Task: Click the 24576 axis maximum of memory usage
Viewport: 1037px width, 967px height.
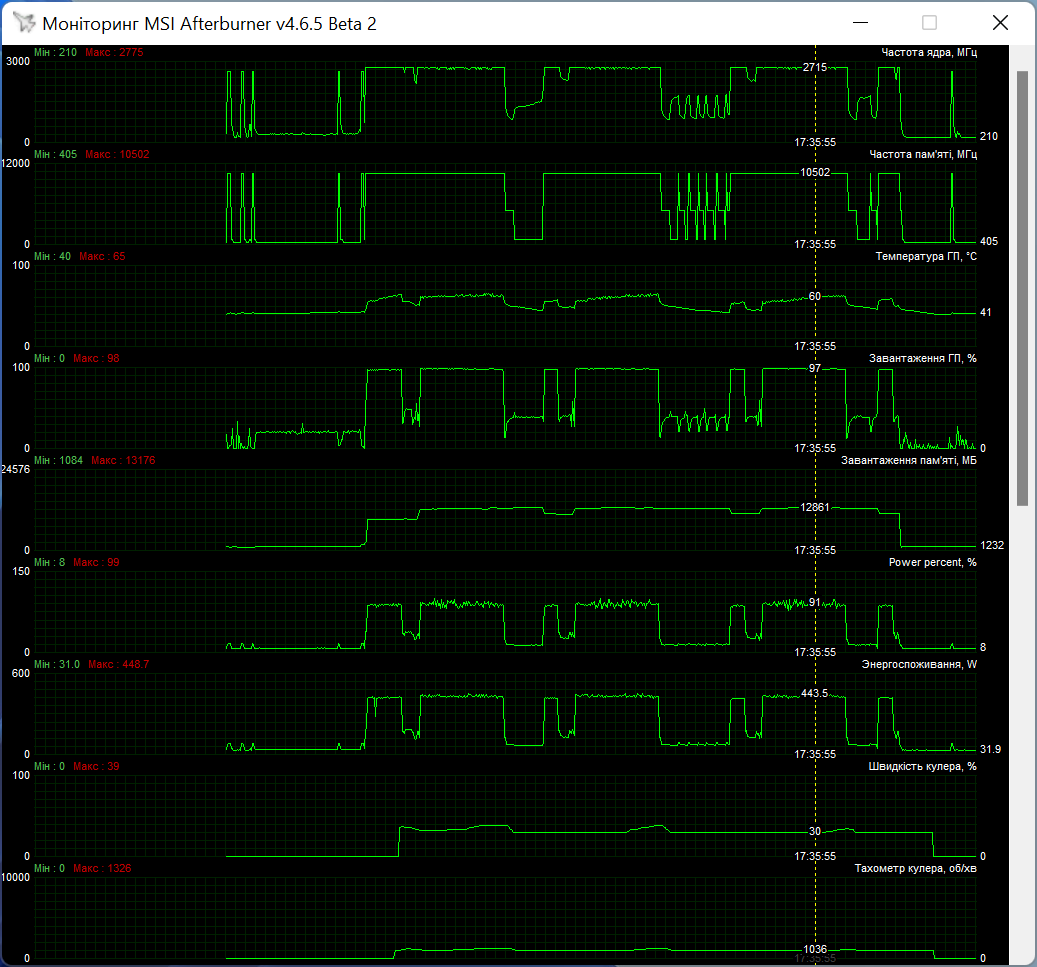Action: [x=16, y=469]
